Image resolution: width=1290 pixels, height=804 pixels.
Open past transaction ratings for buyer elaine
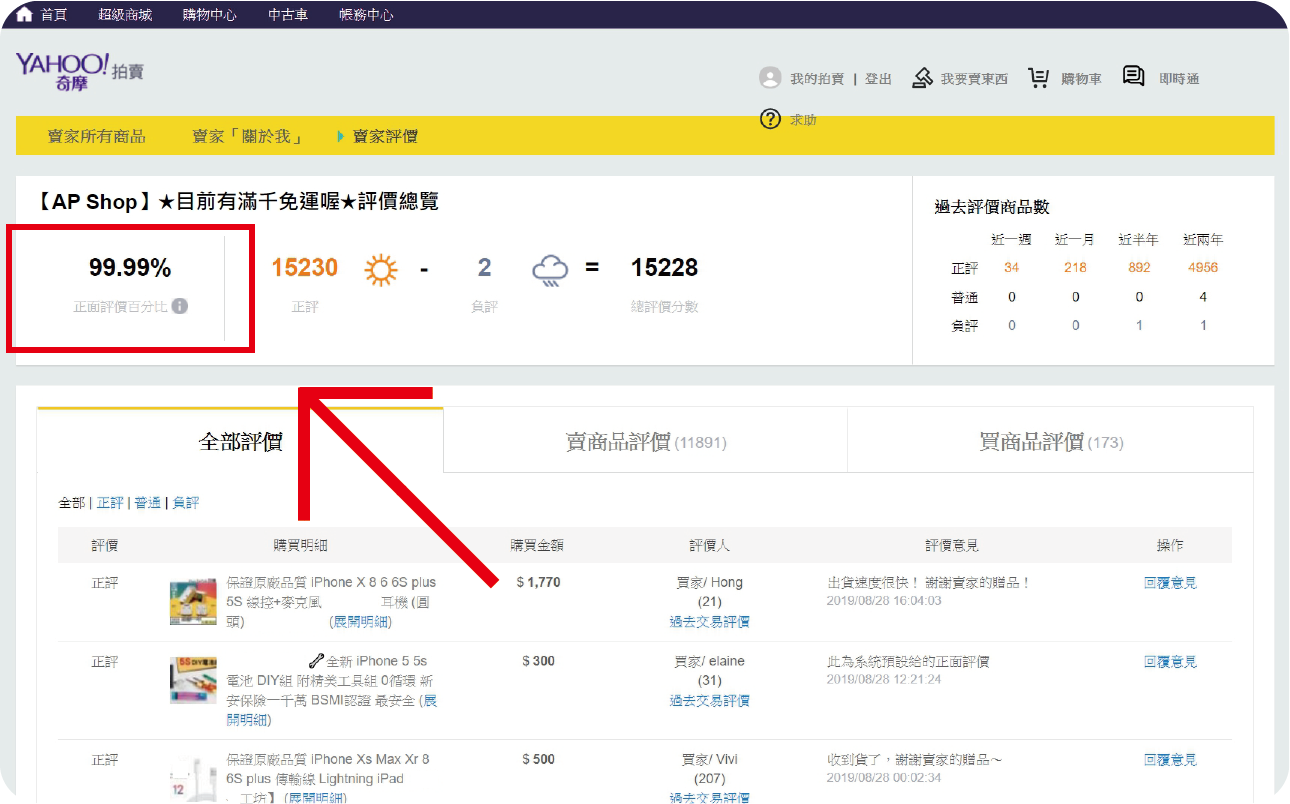pyautogui.click(x=709, y=701)
